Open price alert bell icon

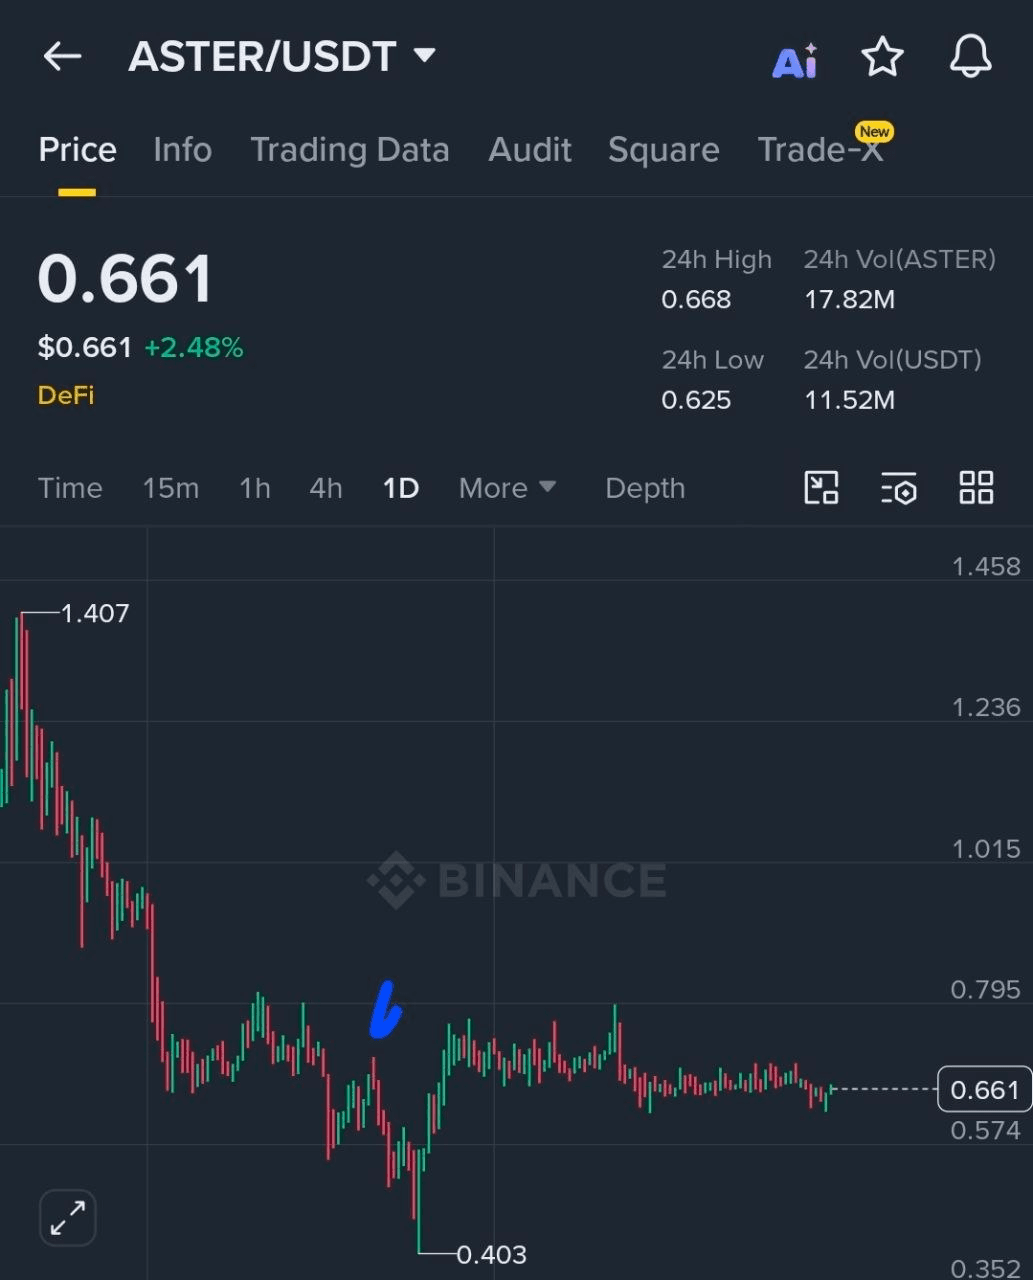coord(970,57)
